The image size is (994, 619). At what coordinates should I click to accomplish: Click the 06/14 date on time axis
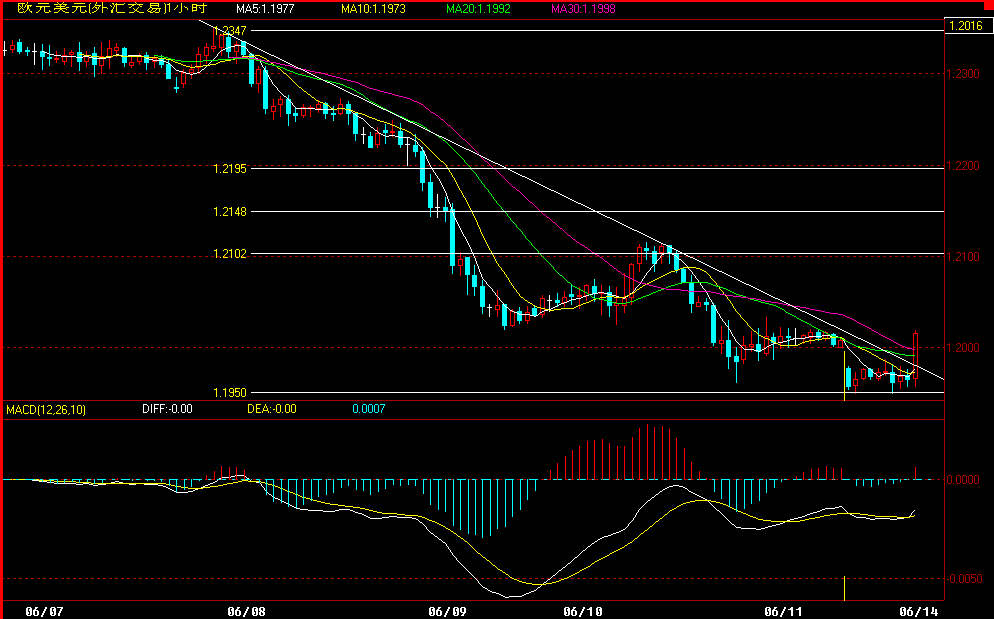919,610
